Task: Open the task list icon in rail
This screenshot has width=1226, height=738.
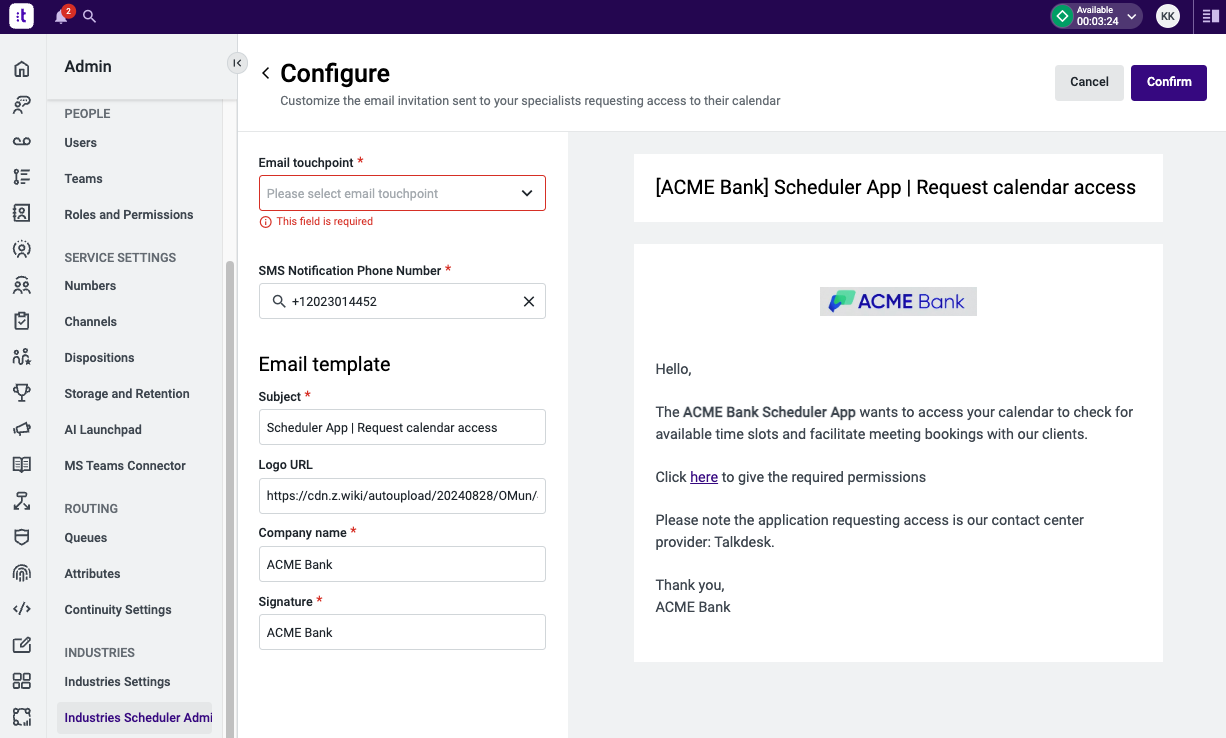Action: click(21, 177)
